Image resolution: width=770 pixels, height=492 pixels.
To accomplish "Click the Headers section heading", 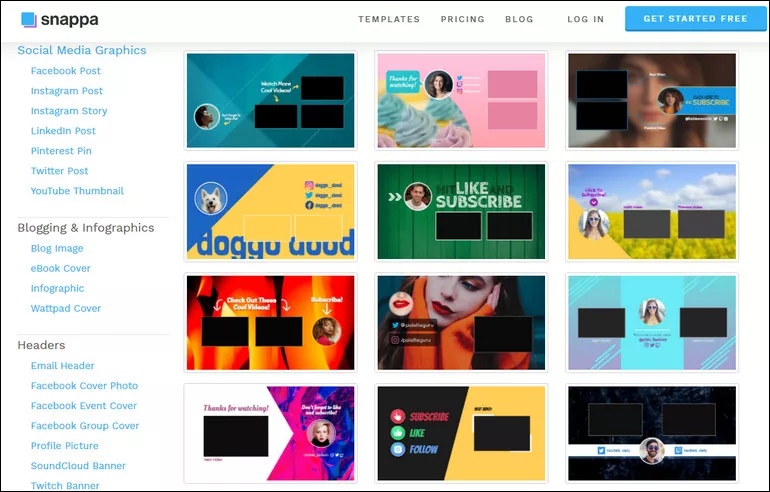I will point(41,345).
